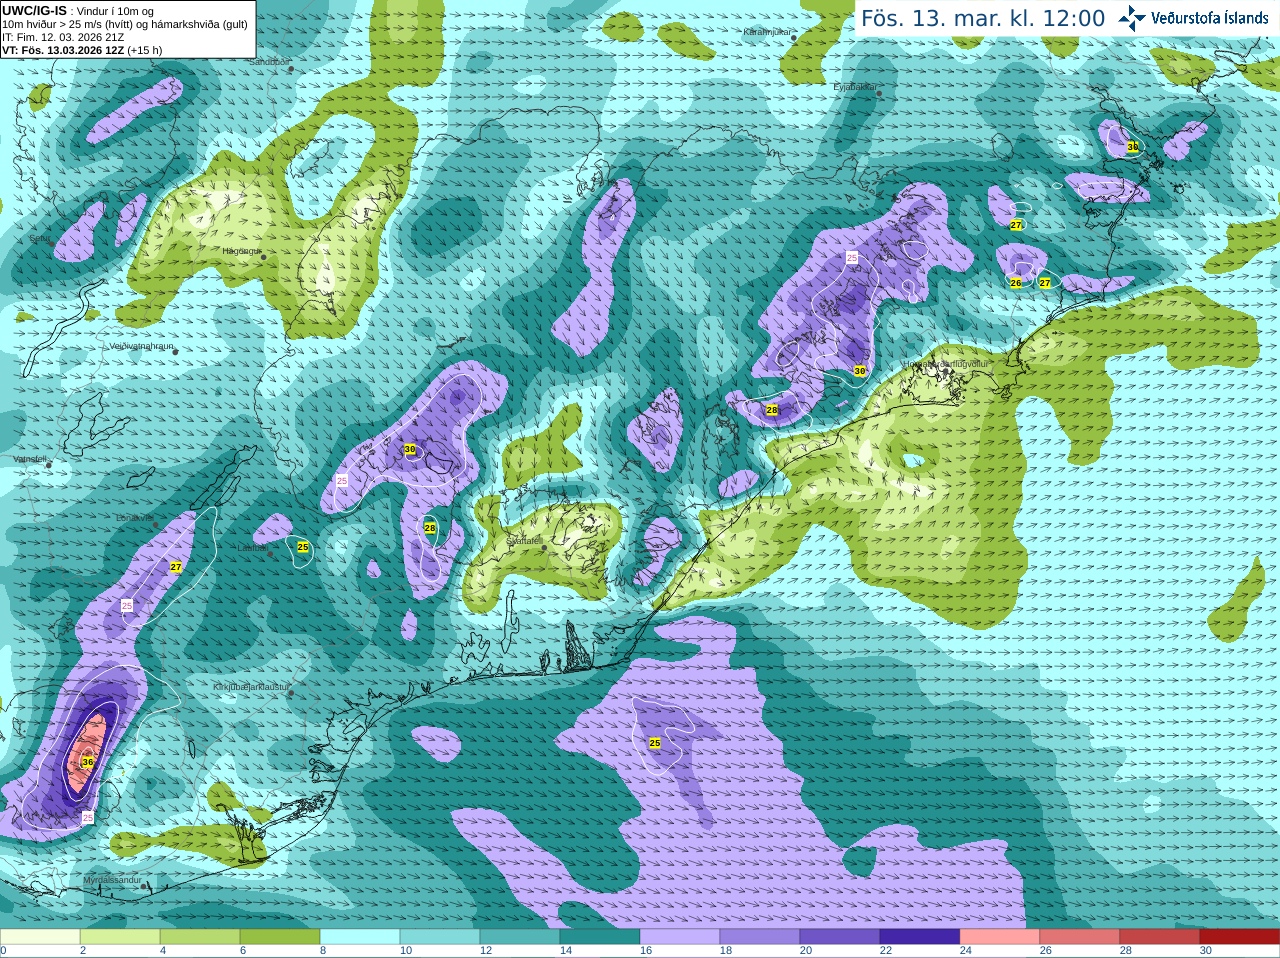
Task: Click the yellow 26 gust marker
Action: [x=1016, y=283]
